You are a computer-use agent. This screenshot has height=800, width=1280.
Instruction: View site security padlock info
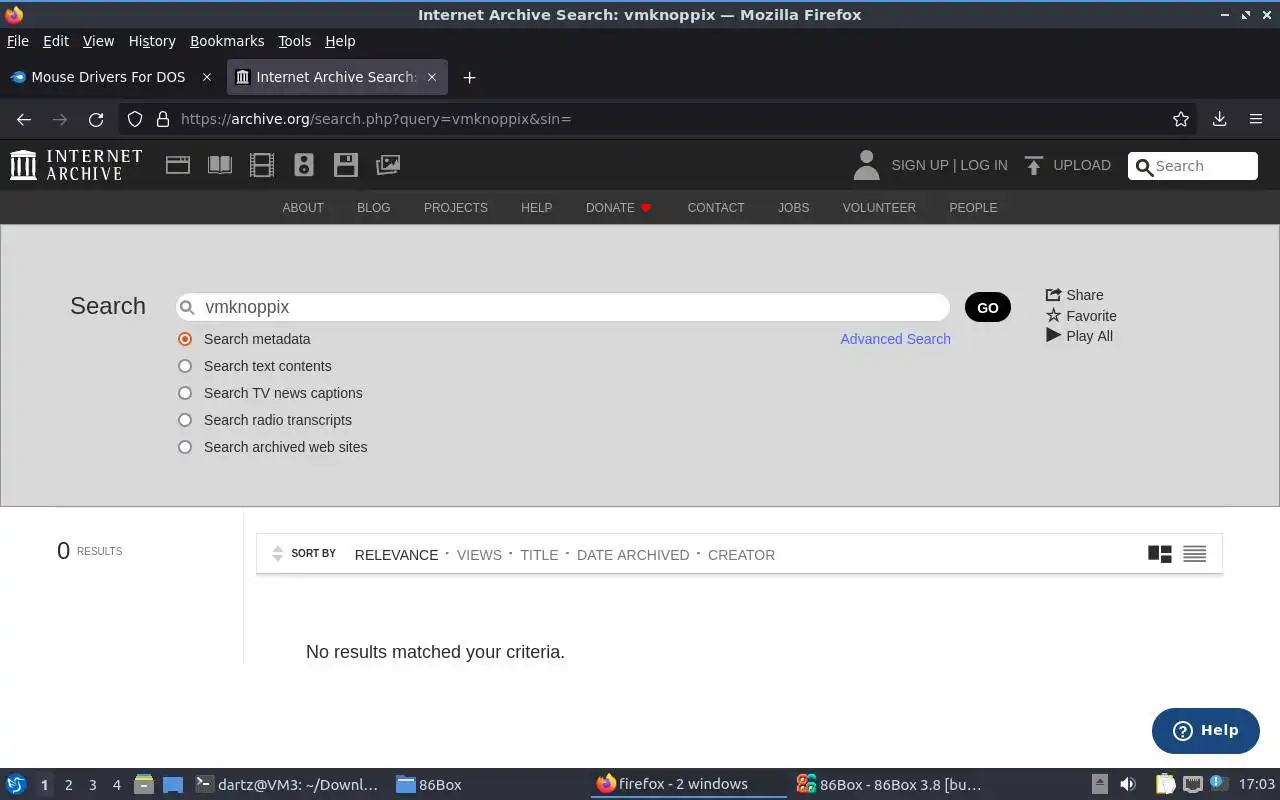163,119
